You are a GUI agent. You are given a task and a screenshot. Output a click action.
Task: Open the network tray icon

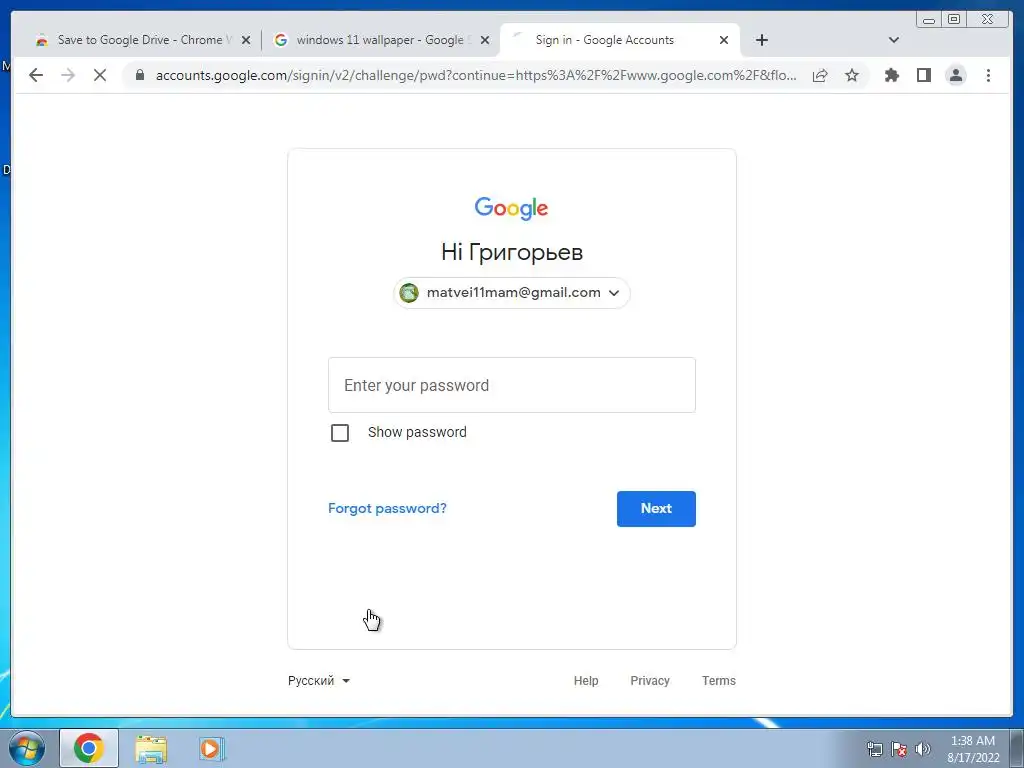(x=874, y=749)
